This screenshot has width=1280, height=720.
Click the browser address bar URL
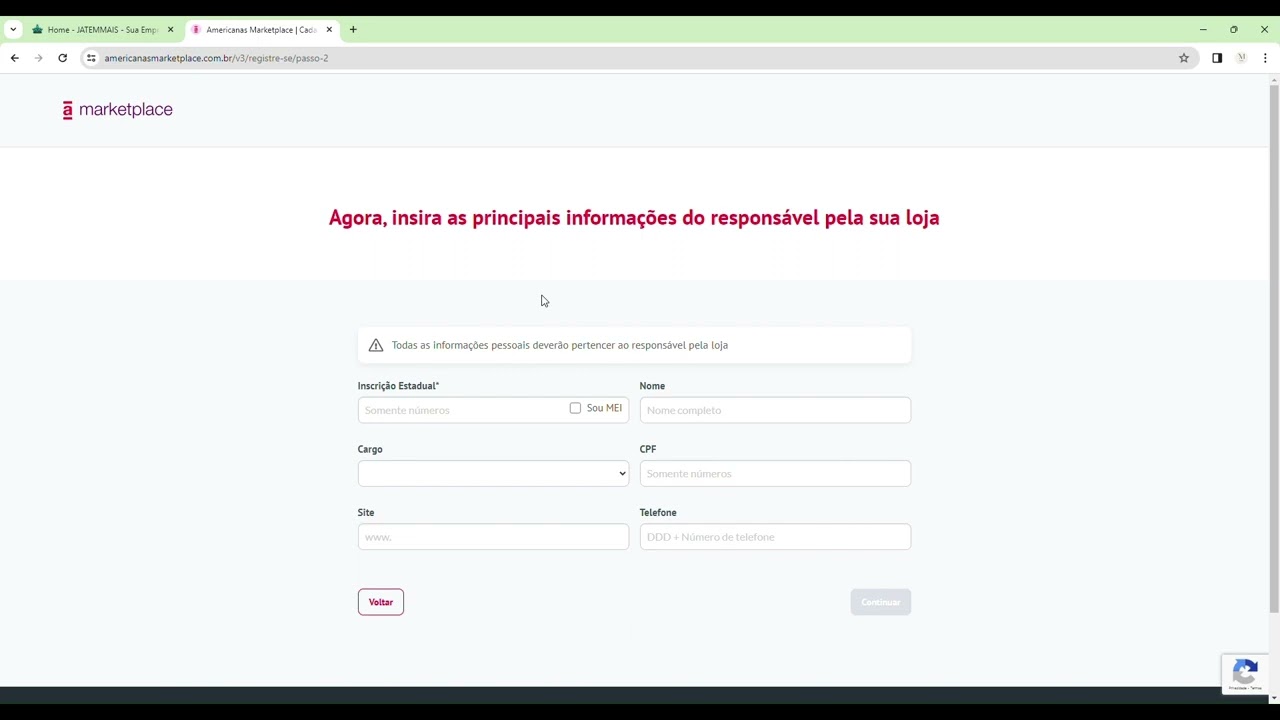(216, 58)
